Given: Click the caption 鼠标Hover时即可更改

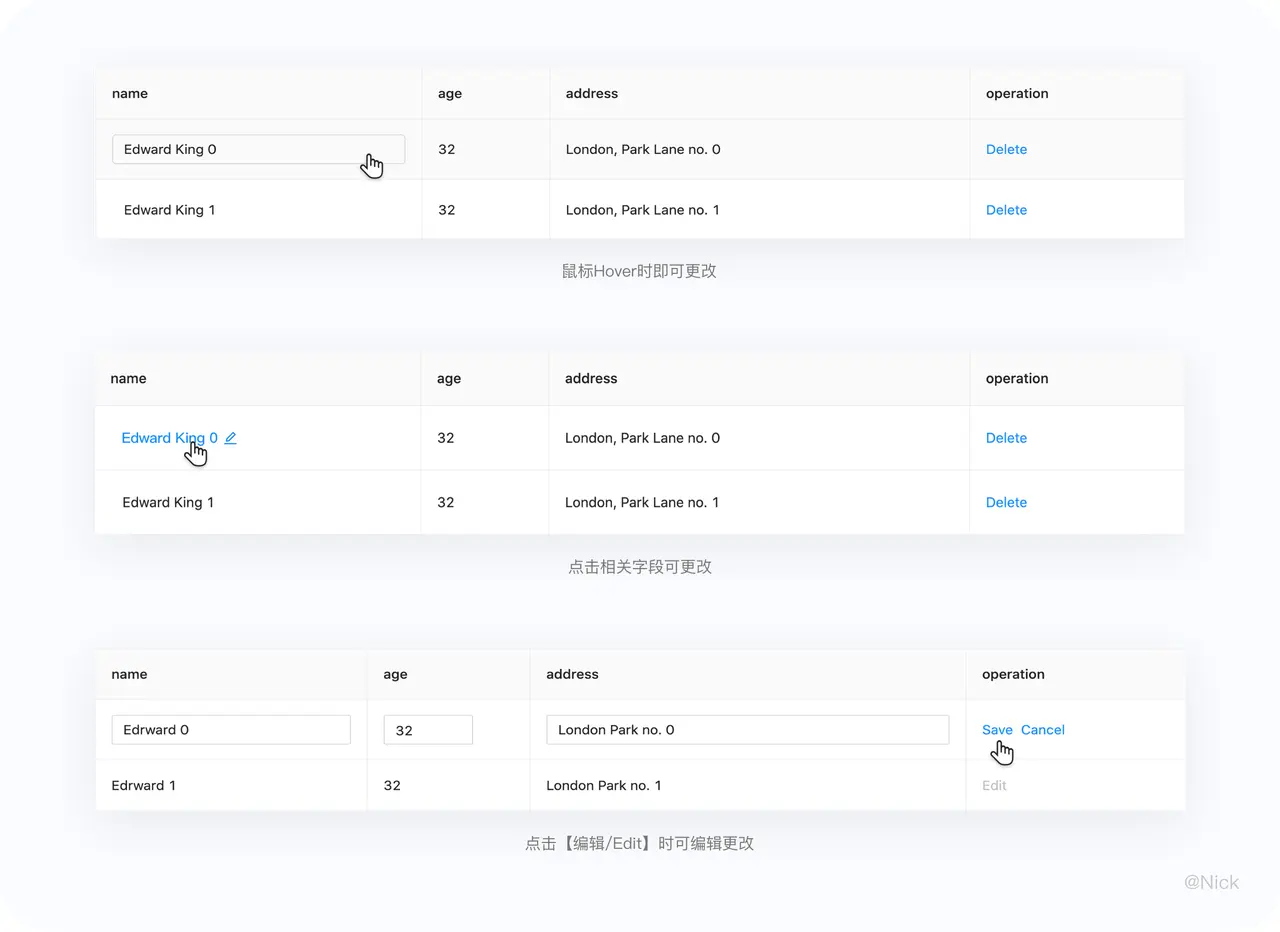Looking at the screenshot, I should point(639,271).
